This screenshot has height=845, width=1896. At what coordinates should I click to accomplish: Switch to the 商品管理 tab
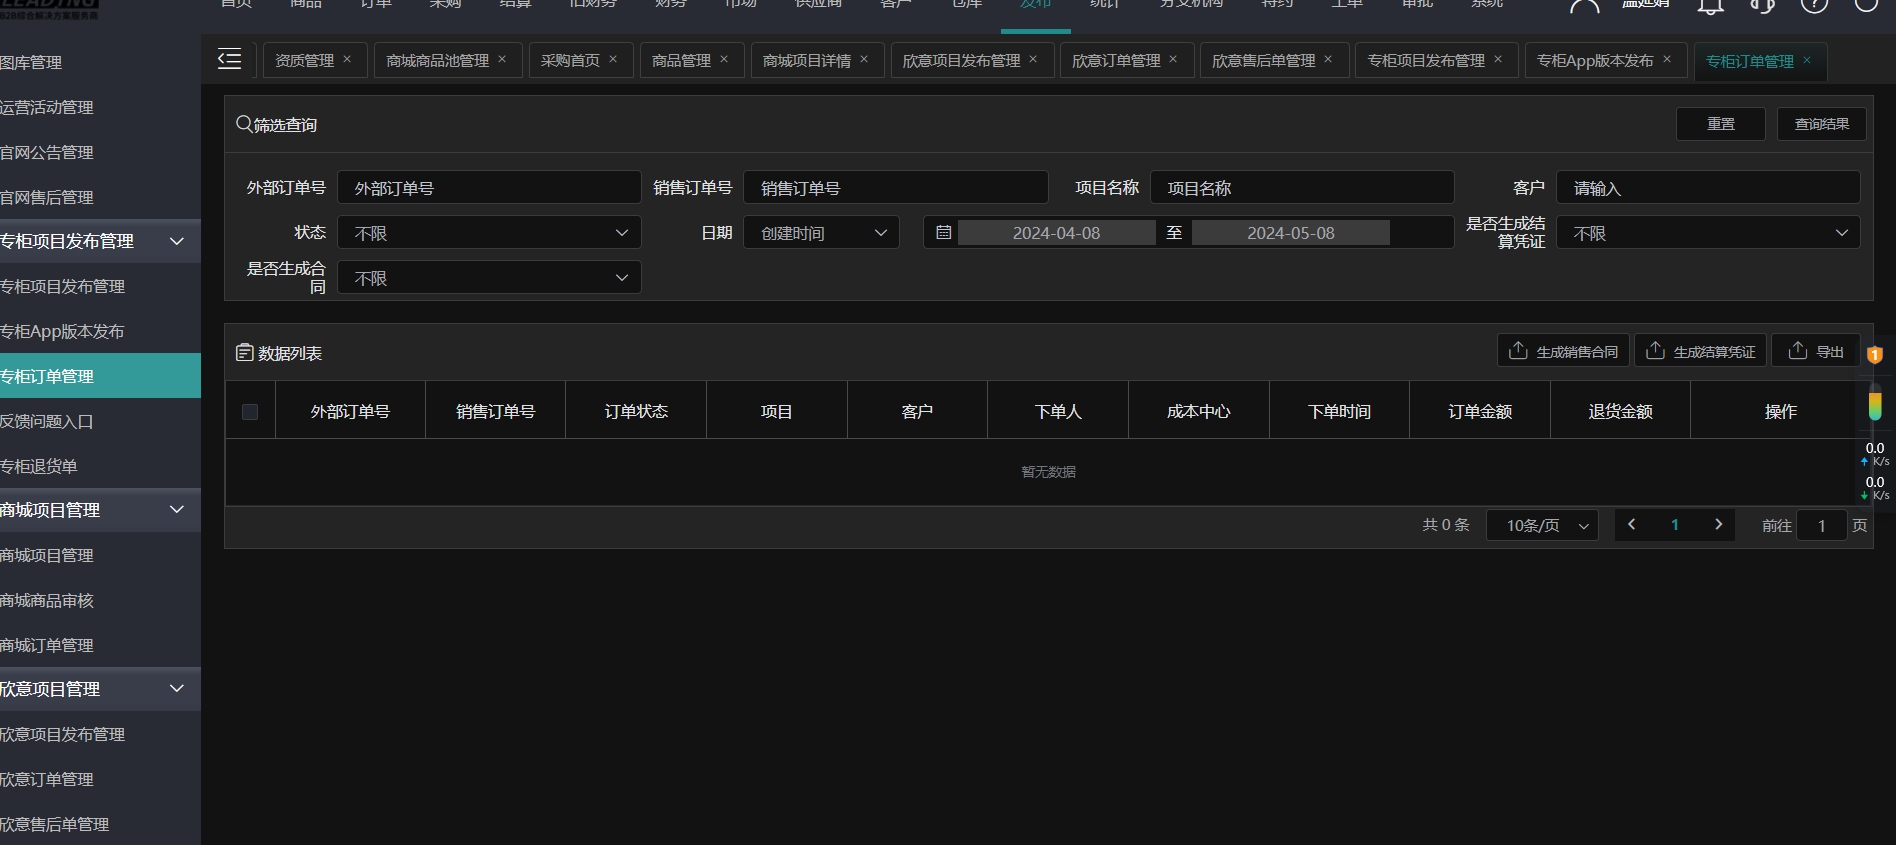(681, 61)
